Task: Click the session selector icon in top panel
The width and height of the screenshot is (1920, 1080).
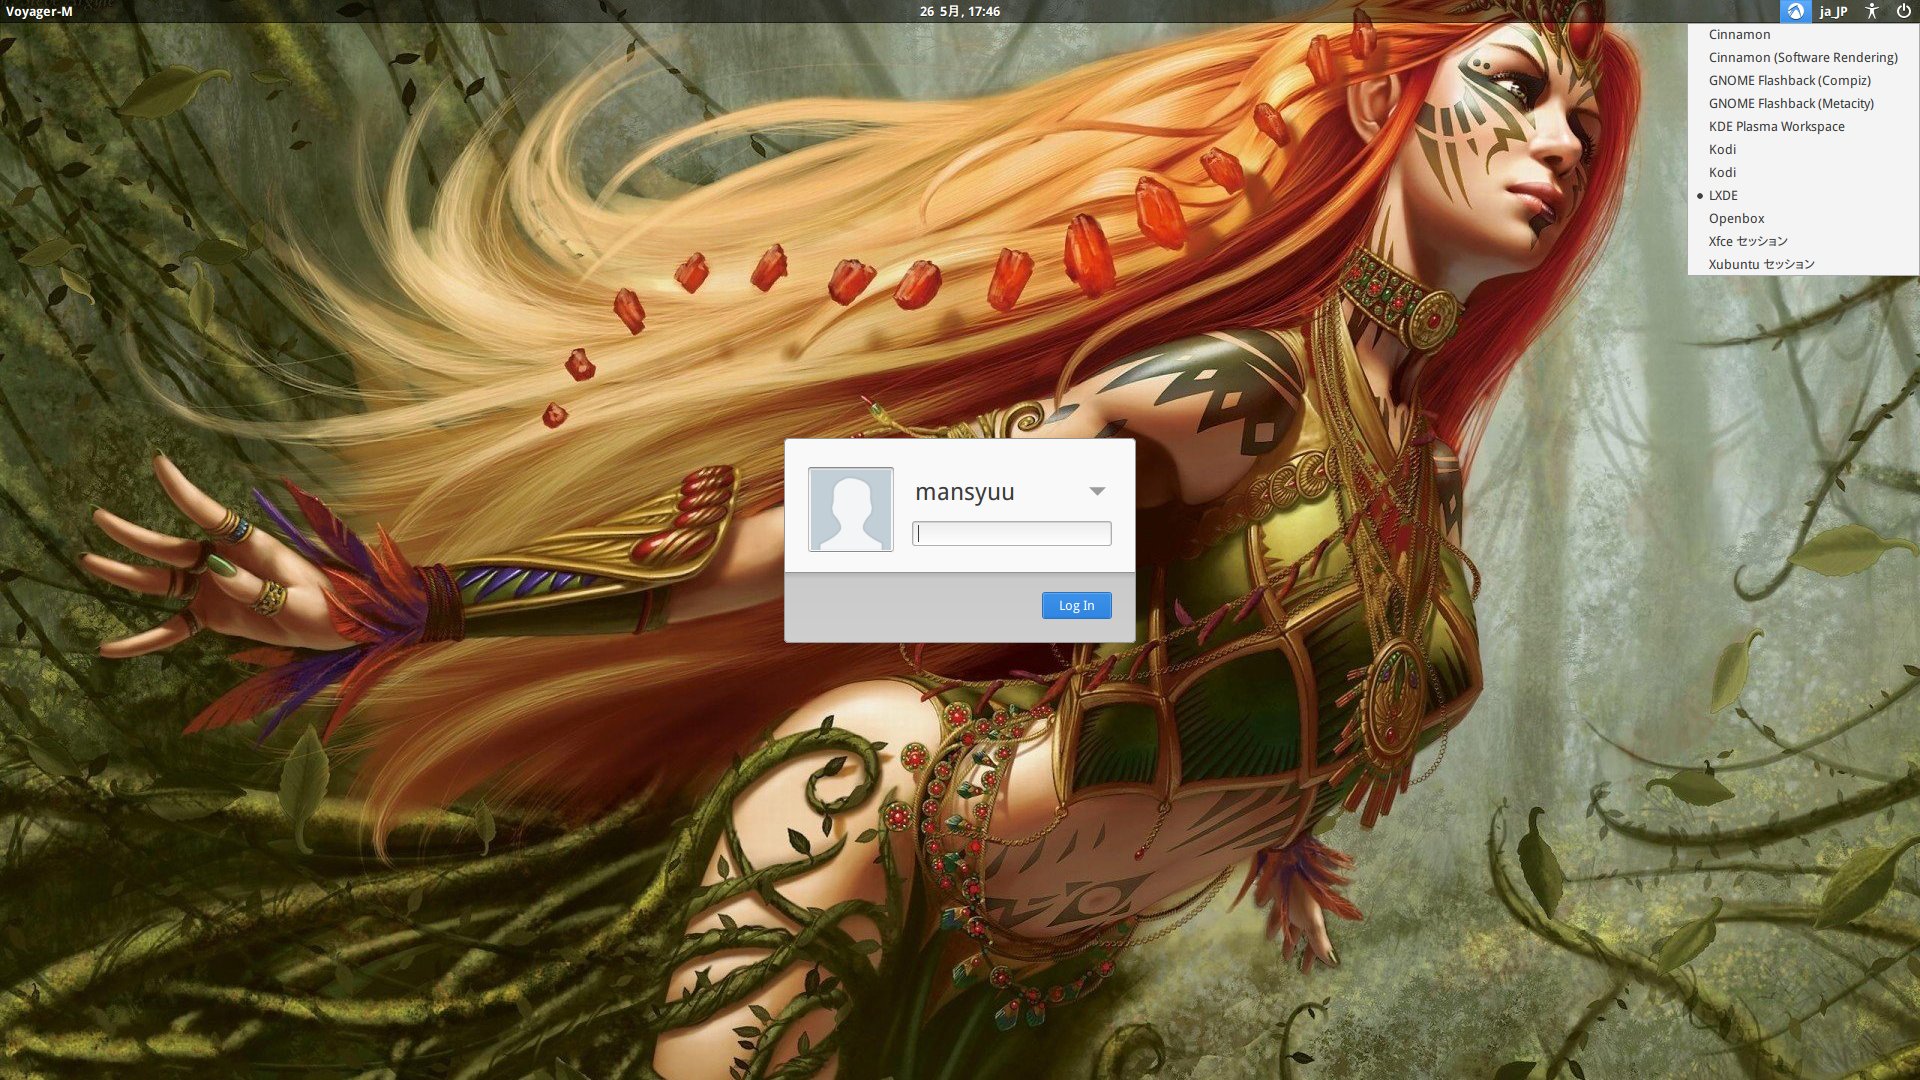Action: tap(1795, 11)
